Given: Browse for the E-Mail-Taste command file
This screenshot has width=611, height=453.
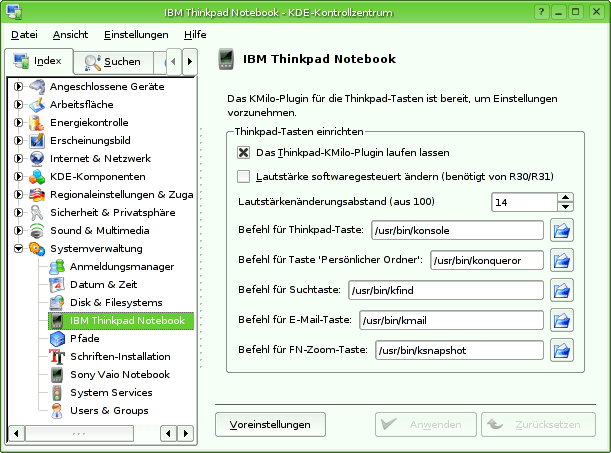Looking at the screenshot, I should click(x=562, y=320).
